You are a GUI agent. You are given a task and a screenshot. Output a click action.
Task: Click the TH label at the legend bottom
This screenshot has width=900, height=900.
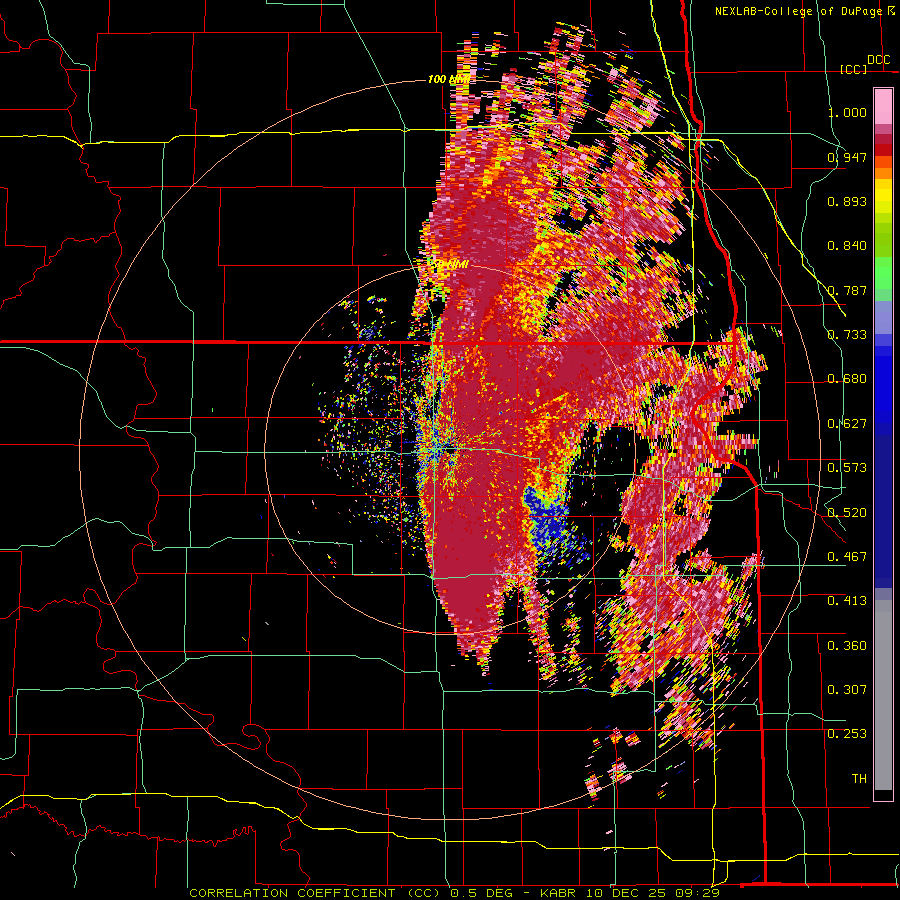[x=859, y=779]
